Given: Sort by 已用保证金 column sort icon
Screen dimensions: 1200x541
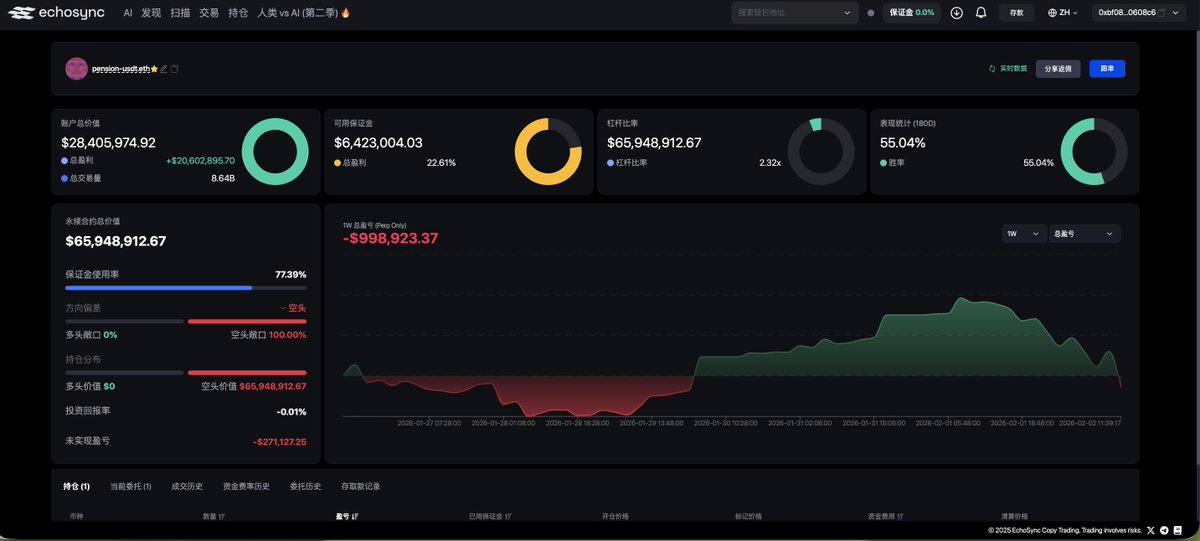Looking at the screenshot, I should [x=509, y=516].
